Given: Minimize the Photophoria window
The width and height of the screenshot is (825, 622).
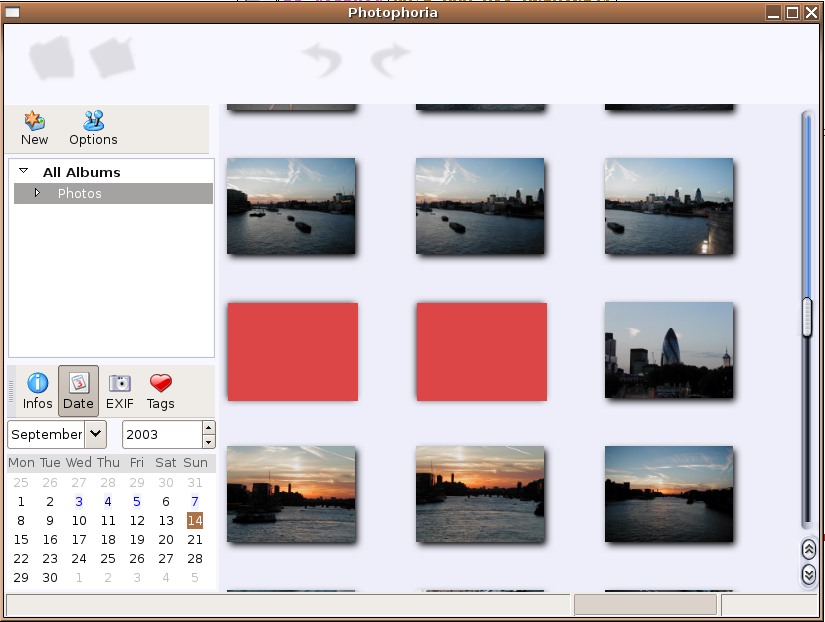Looking at the screenshot, I should point(773,12).
